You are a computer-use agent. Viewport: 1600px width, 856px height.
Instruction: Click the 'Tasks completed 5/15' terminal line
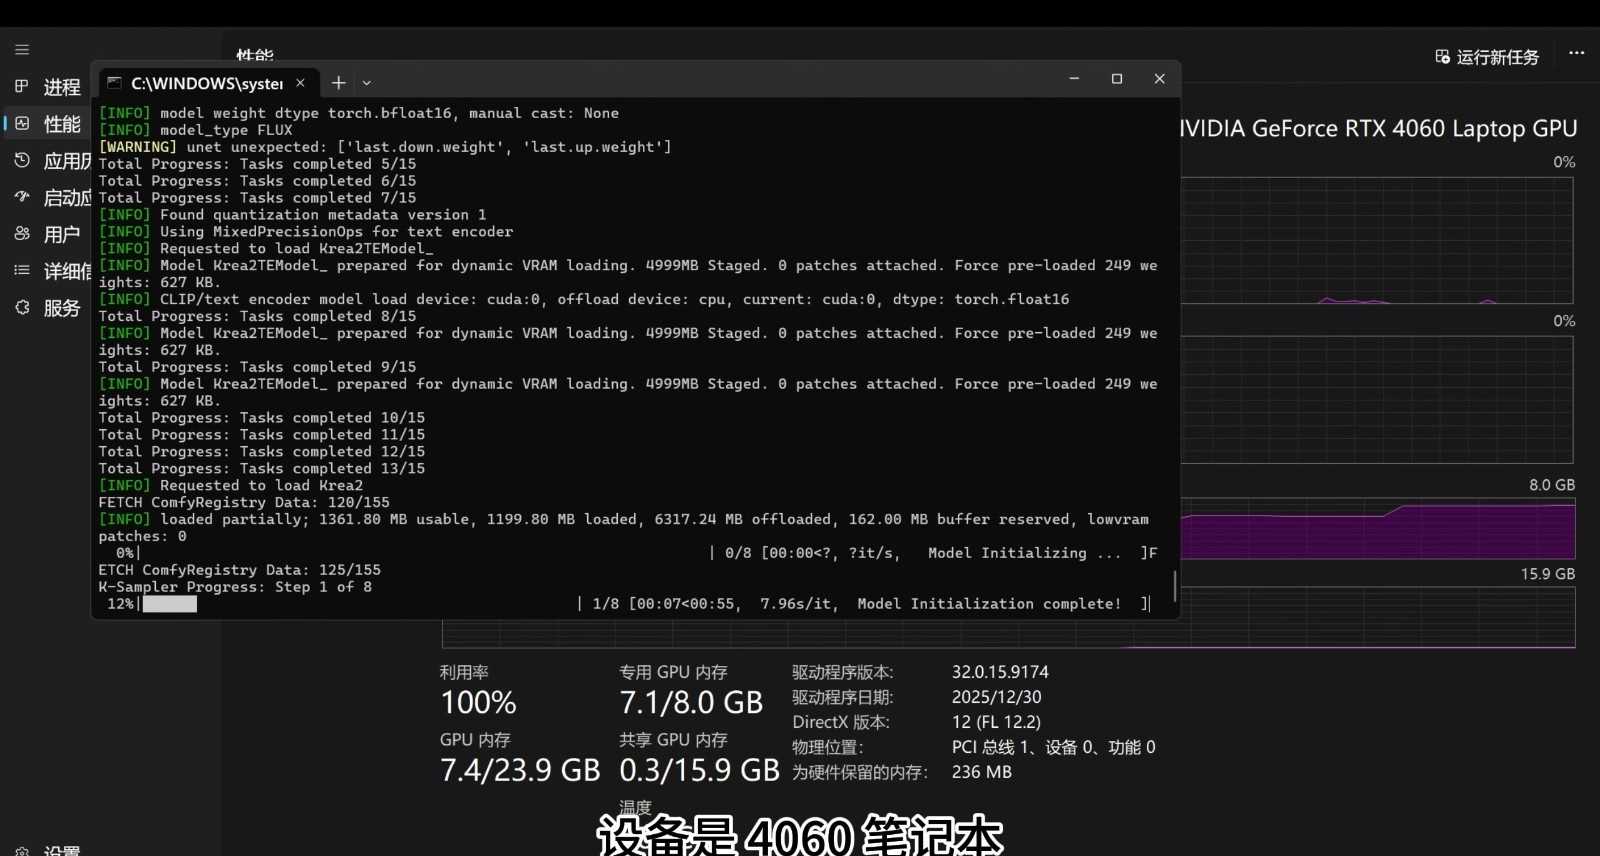[x=257, y=164]
